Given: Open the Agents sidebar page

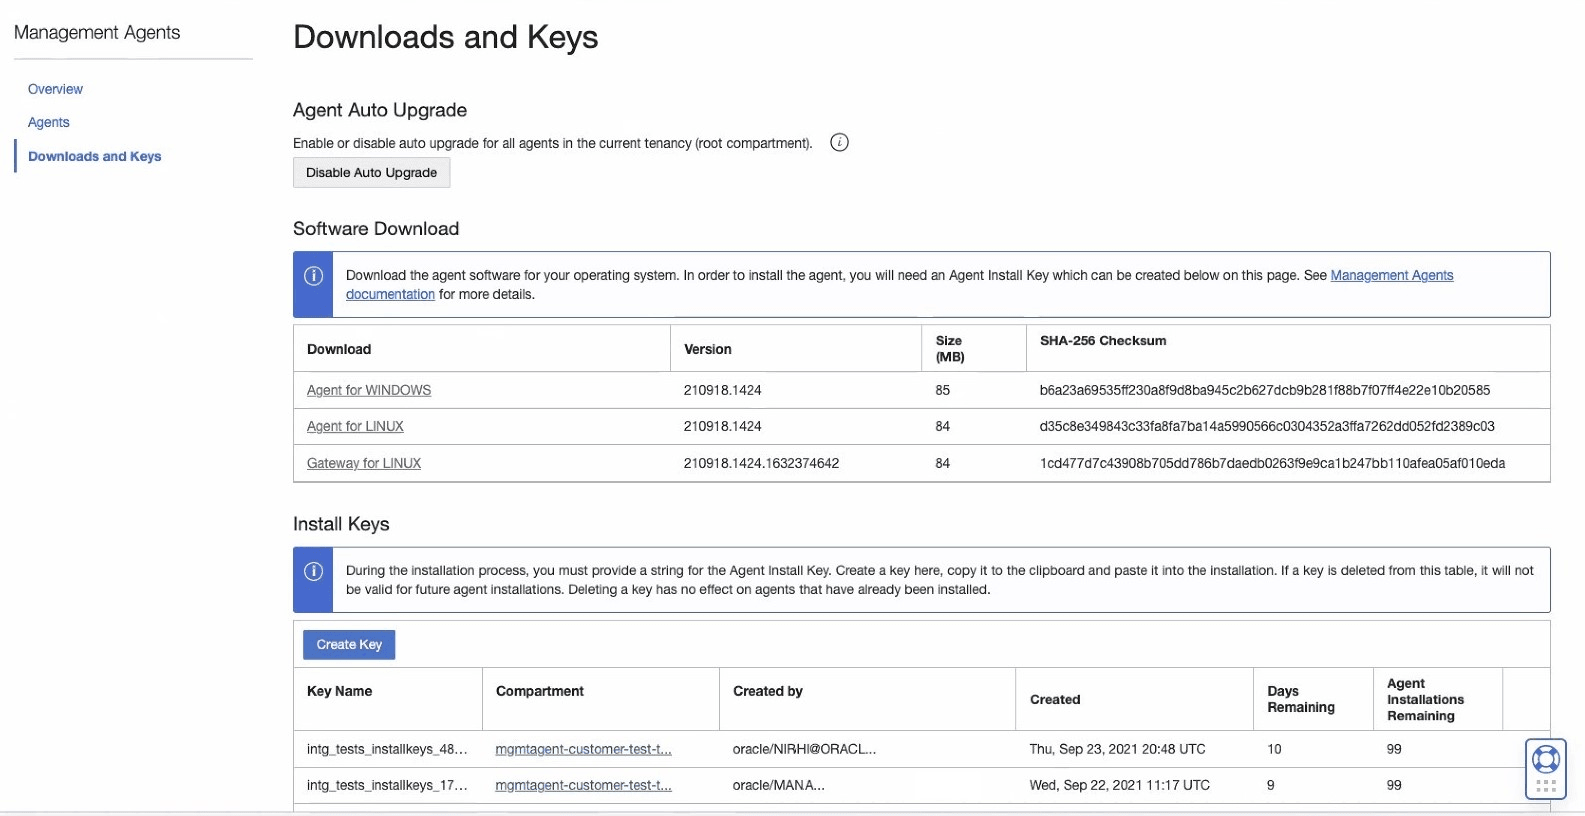Looking at the screenshot, I should [x=49, y=122].
